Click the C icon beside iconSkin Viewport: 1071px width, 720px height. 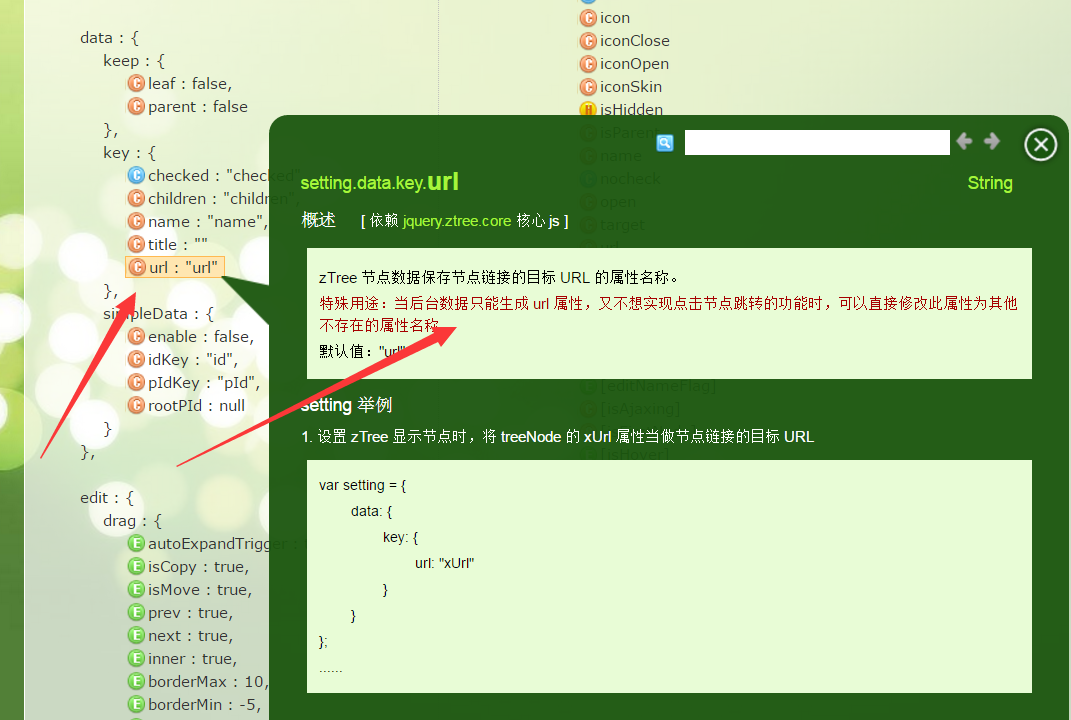point(588,87)
